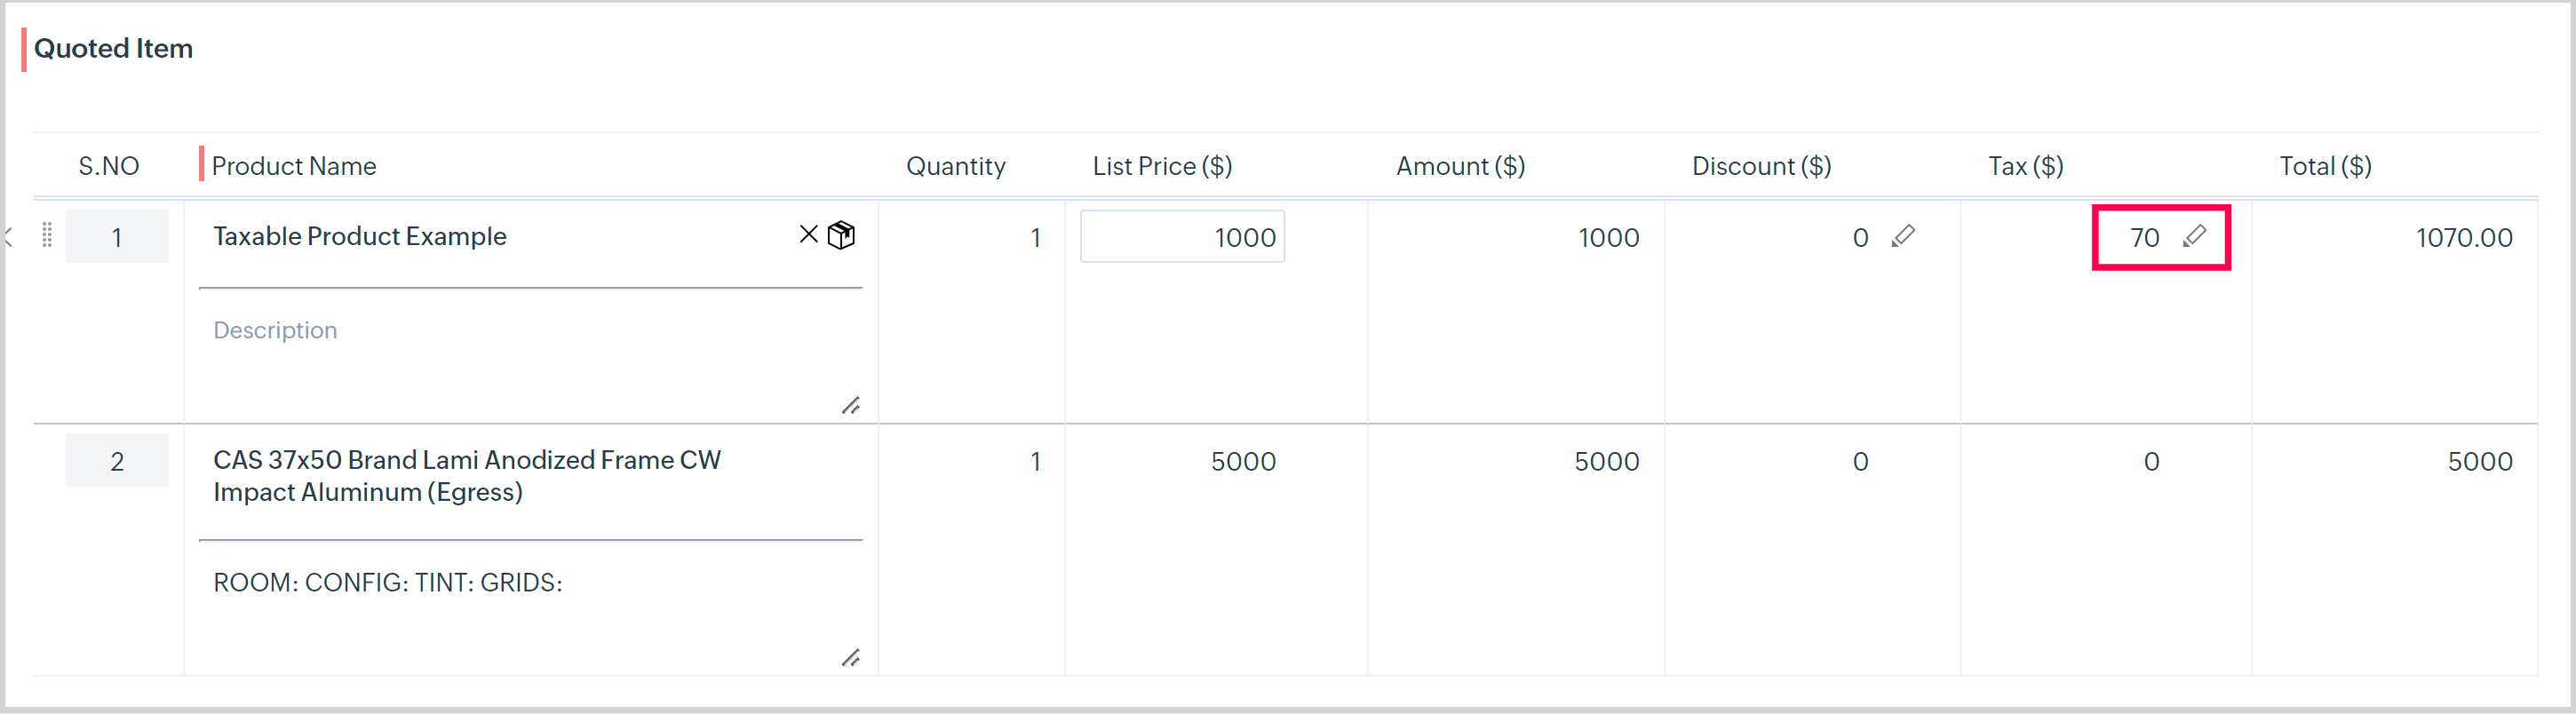
Task: Click the serial number 2 cell
Action: pyautogui.click(x=117, y=461)
